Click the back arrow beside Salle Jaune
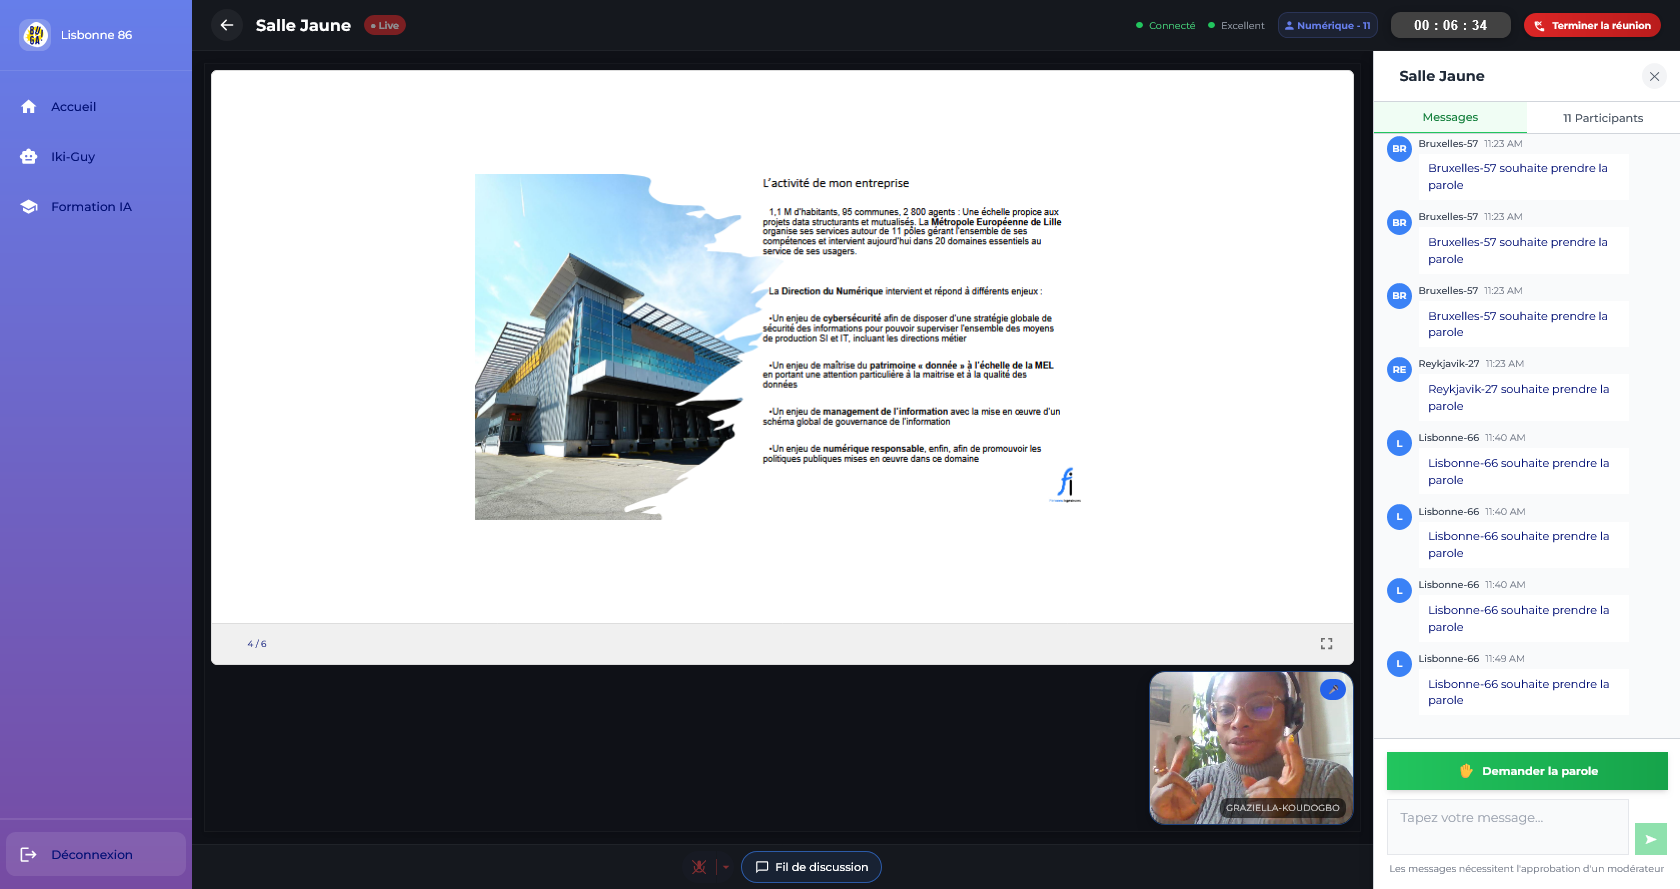Screen dimensions: 1680x889 [227, 25]
